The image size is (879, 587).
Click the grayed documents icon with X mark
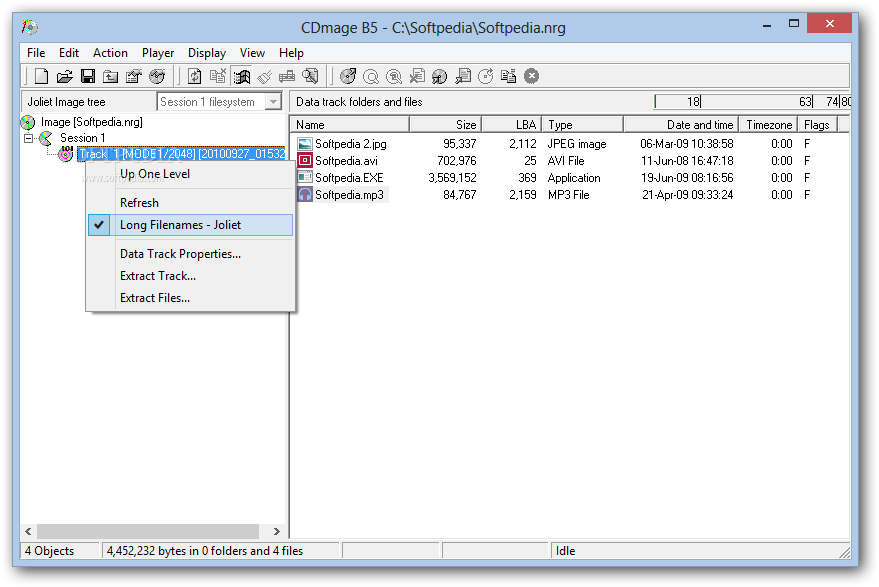pos(218,76)
